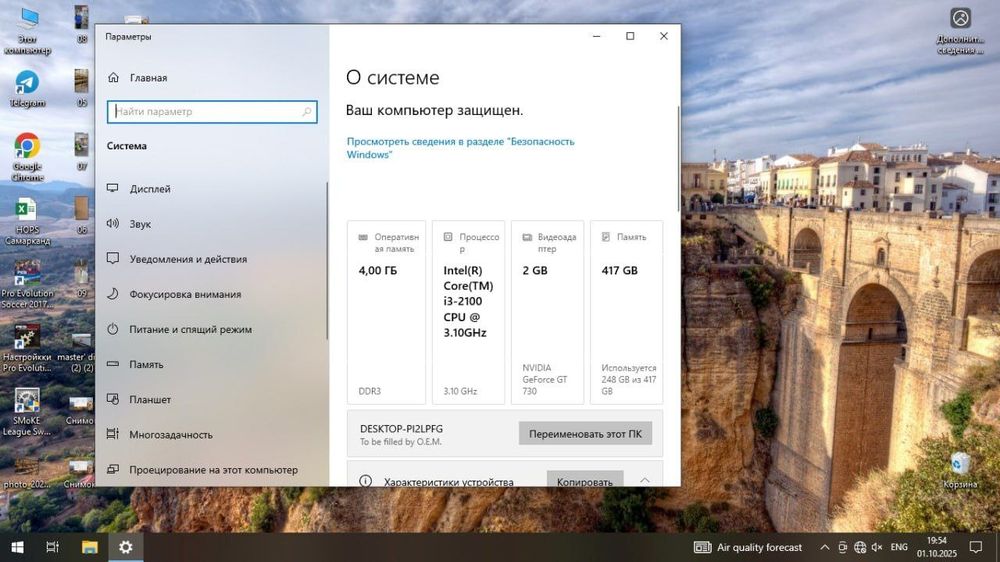This screenshot has height=562, width=1000.
Task: Click the Звук speaker icon in sidebar
Action: tap(113, 223)
